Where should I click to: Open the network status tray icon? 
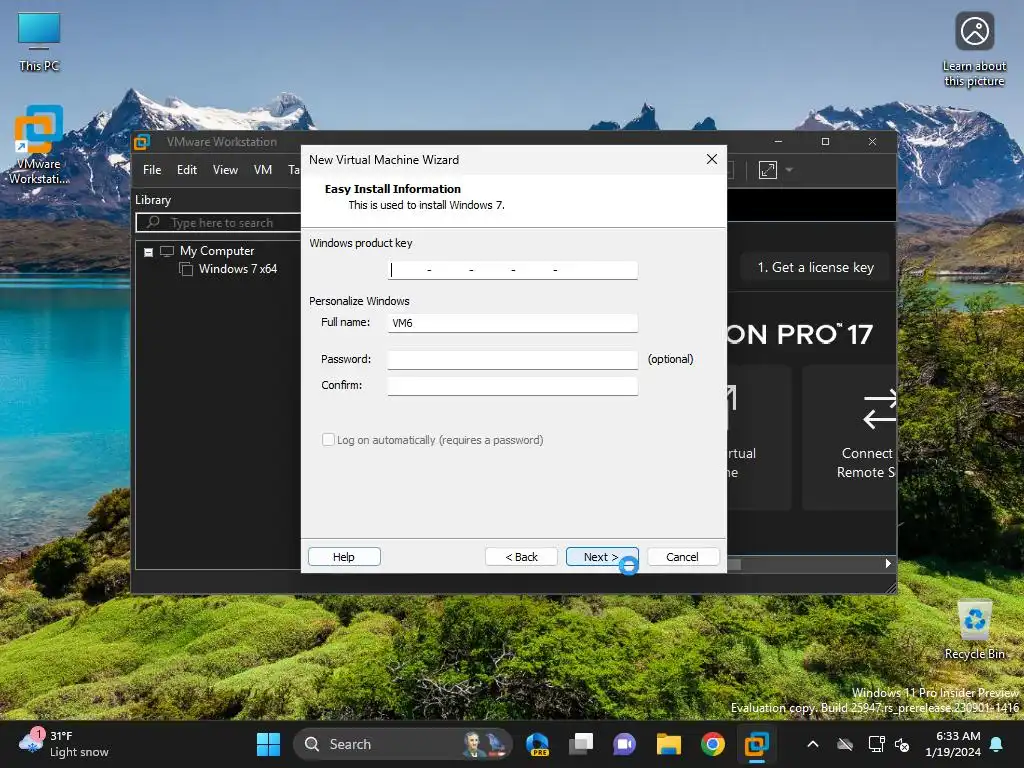[876, 744]
